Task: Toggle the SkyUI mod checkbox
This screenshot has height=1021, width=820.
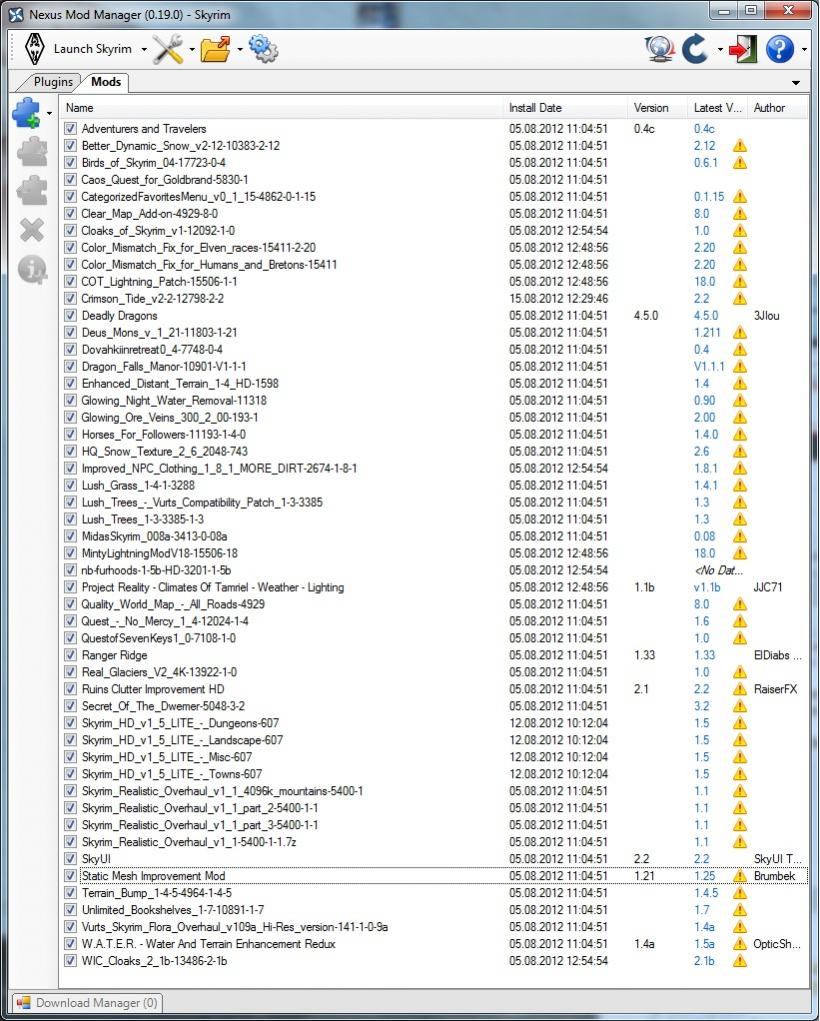Action: tap(70, 859)
